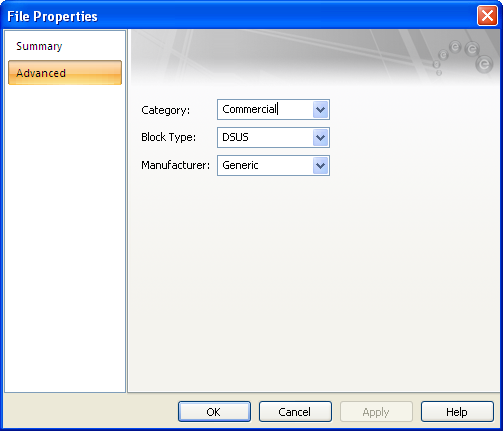Viewport: 503px width, 431px height.
Task: Expand the Manufacturer dropdown arrow
Action: 321,165
